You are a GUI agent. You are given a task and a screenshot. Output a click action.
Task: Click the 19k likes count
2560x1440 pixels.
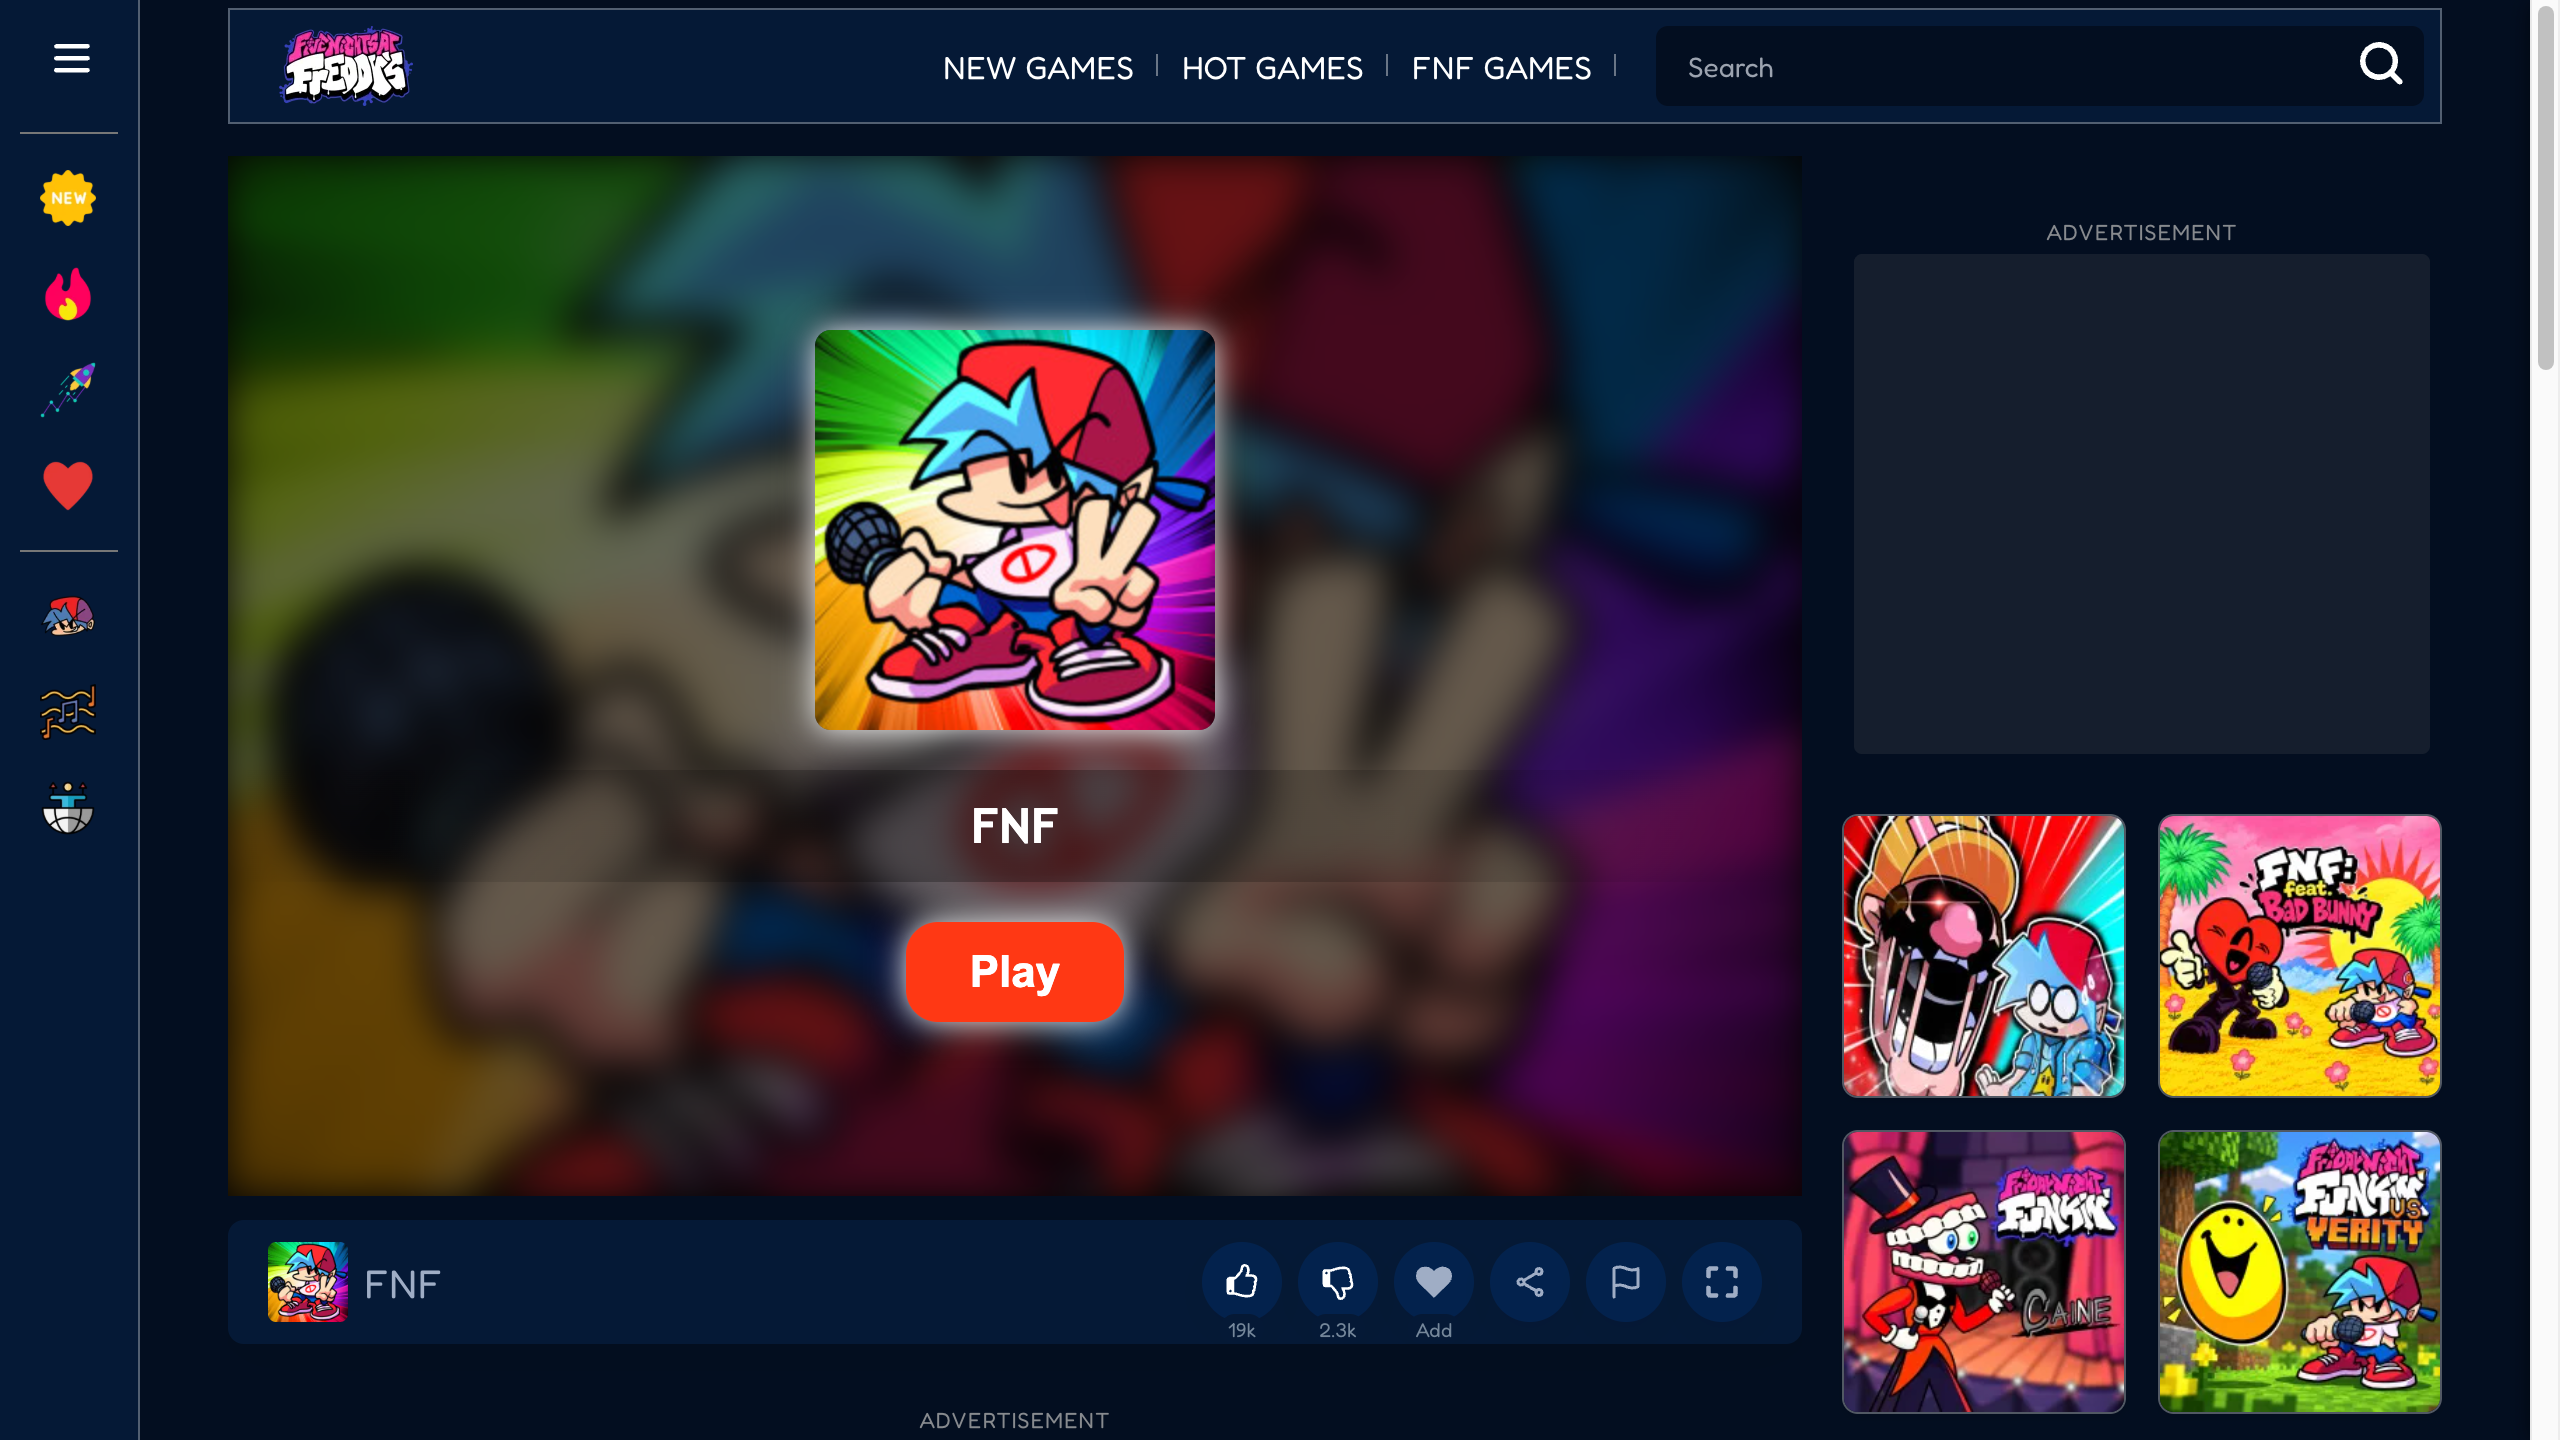(x=1242, y=1331)
